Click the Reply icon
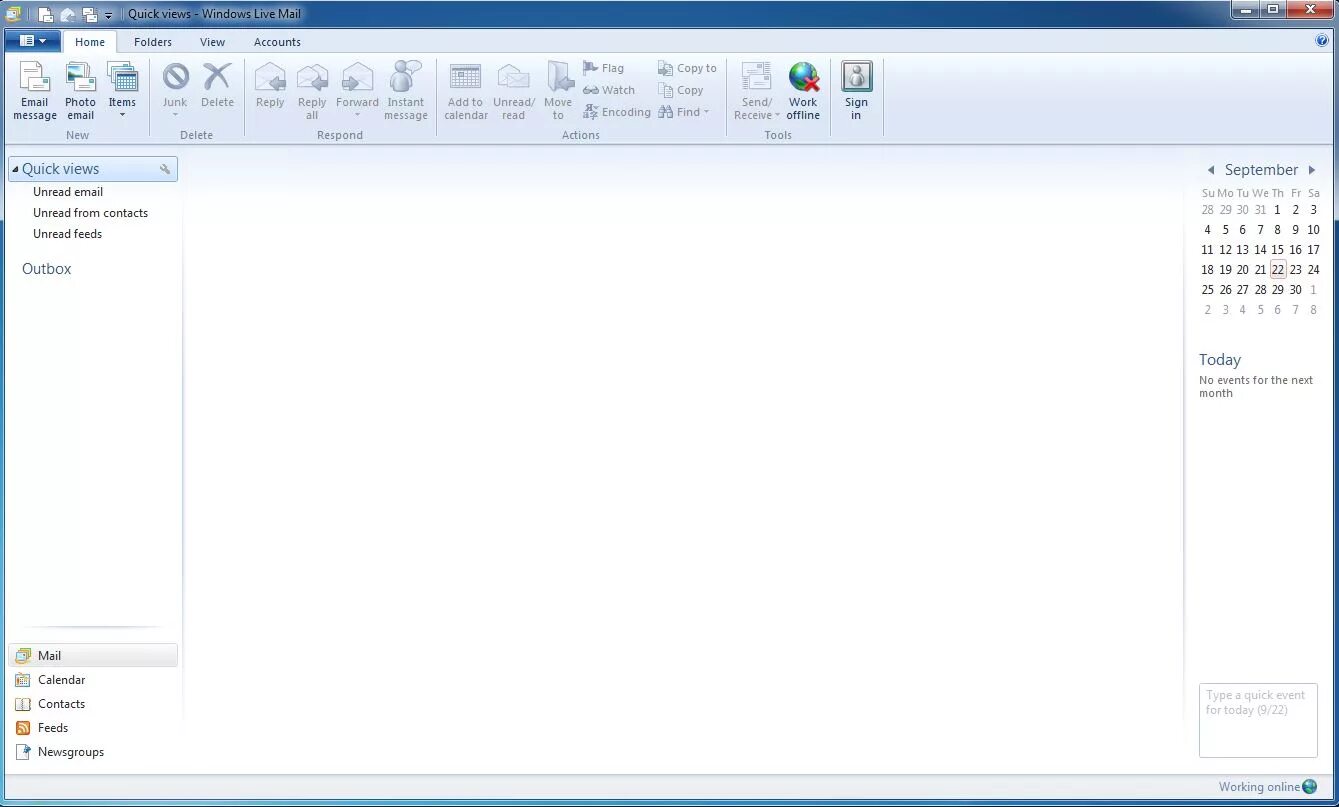Image resolution: width=1339 pixels, height=807 pixels. [x=270, y=77]
